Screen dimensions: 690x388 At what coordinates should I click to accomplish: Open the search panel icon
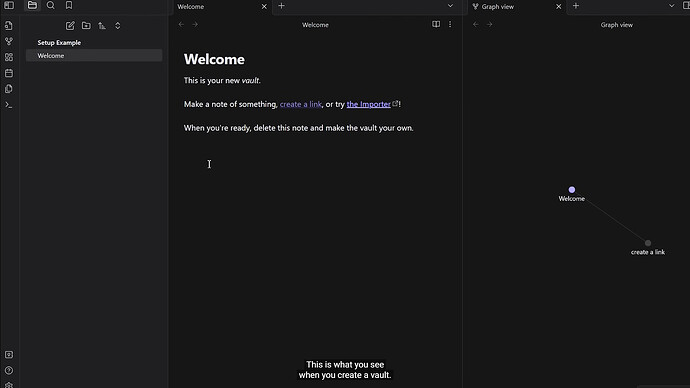coord(51,5)
